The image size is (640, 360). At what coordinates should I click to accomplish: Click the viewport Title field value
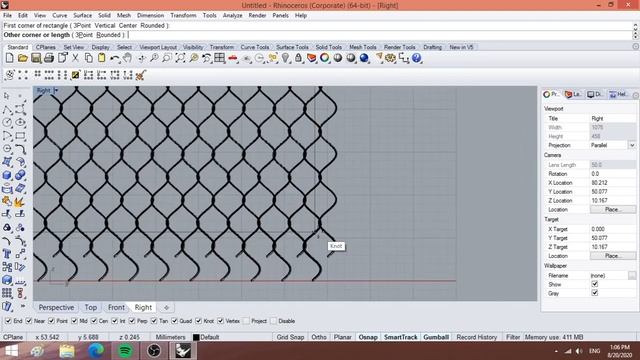[612, 118]
